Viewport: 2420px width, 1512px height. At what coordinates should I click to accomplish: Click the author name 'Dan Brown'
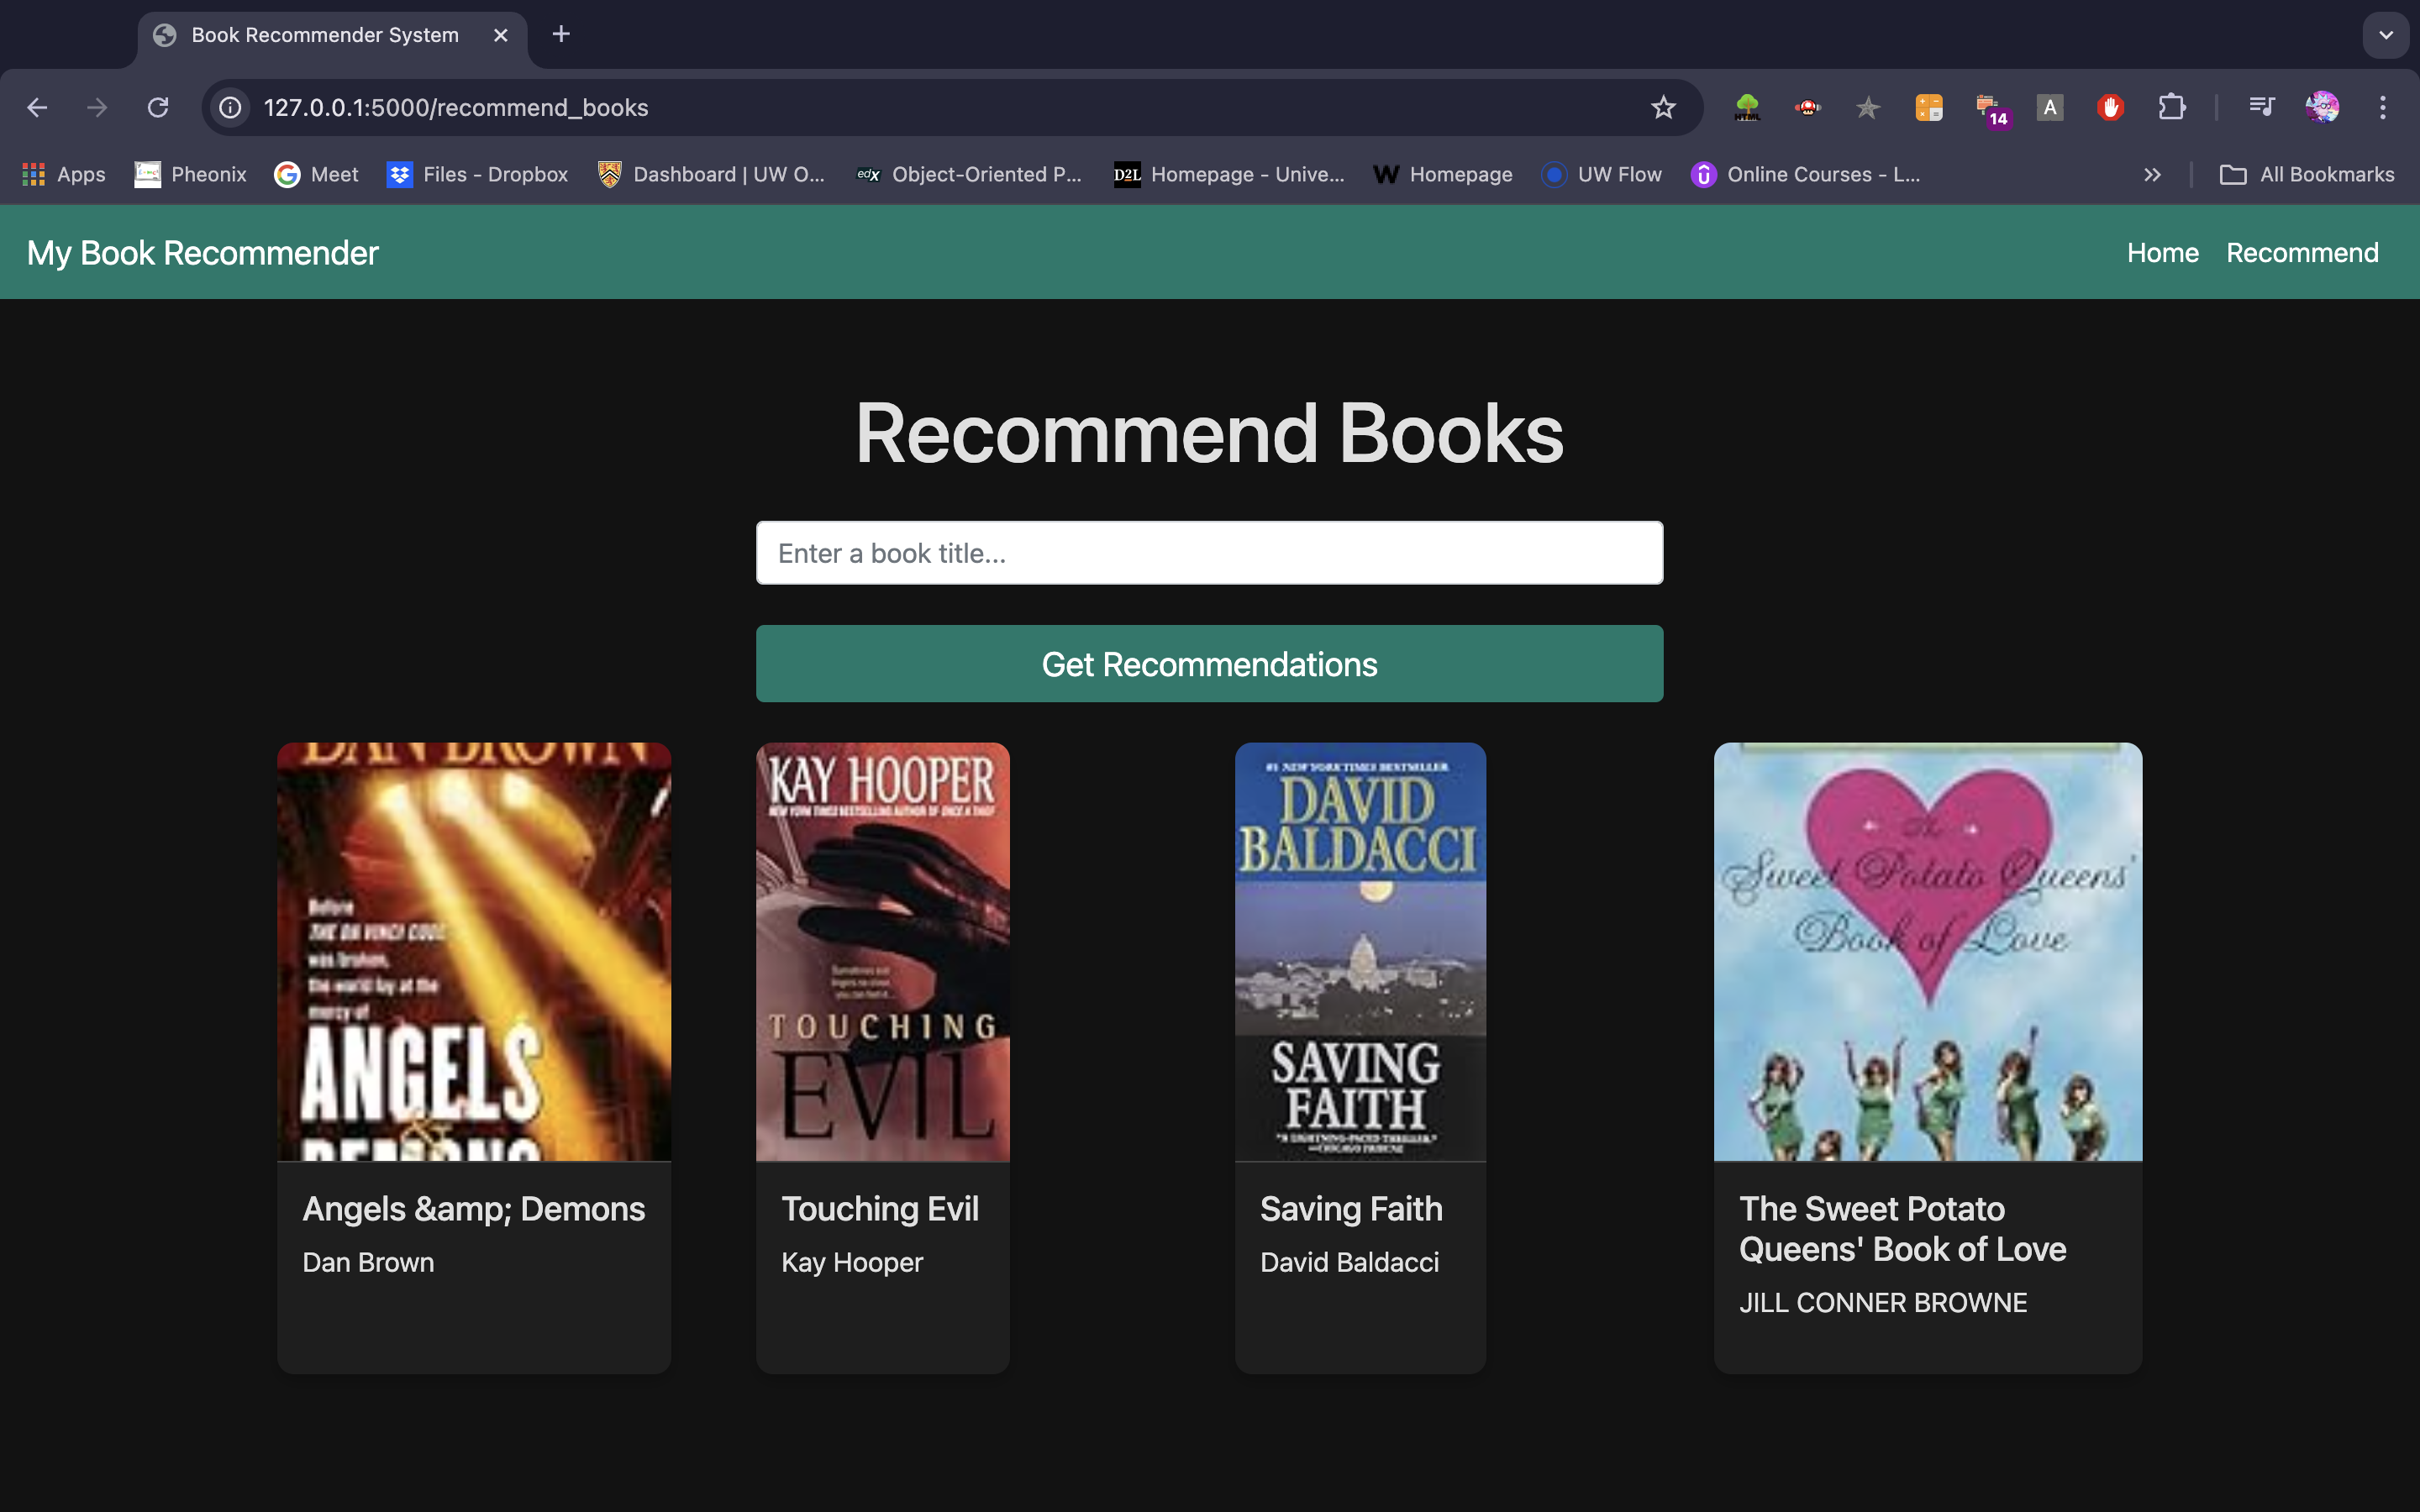click(368, 1263)
